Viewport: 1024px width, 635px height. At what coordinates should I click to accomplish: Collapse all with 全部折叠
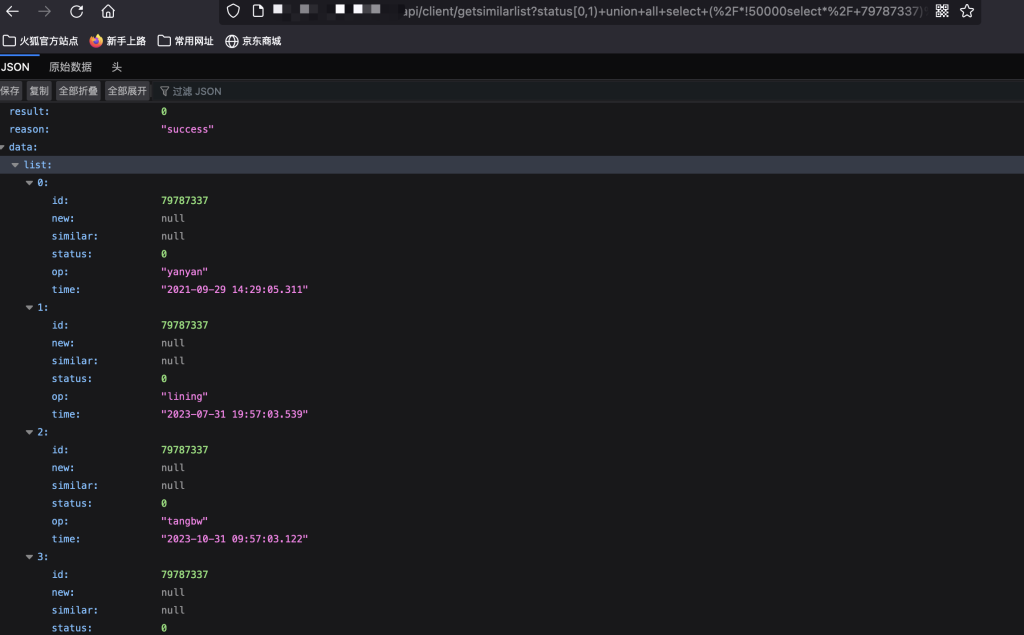pos(78,91)
